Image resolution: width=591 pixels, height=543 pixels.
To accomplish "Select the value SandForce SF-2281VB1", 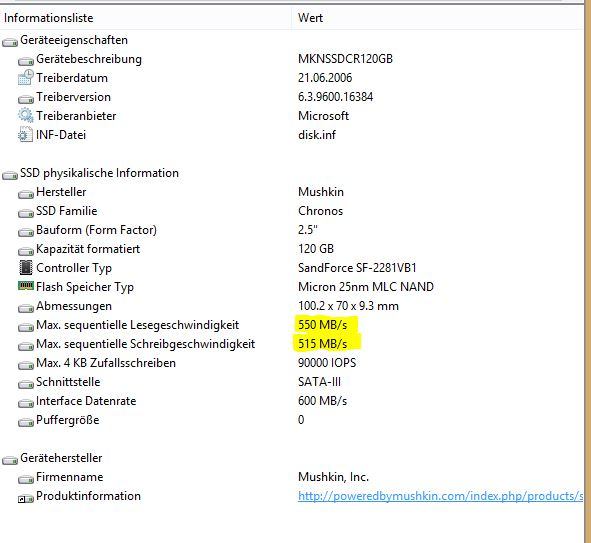I will pyautogui.click(x=357, y=268).
